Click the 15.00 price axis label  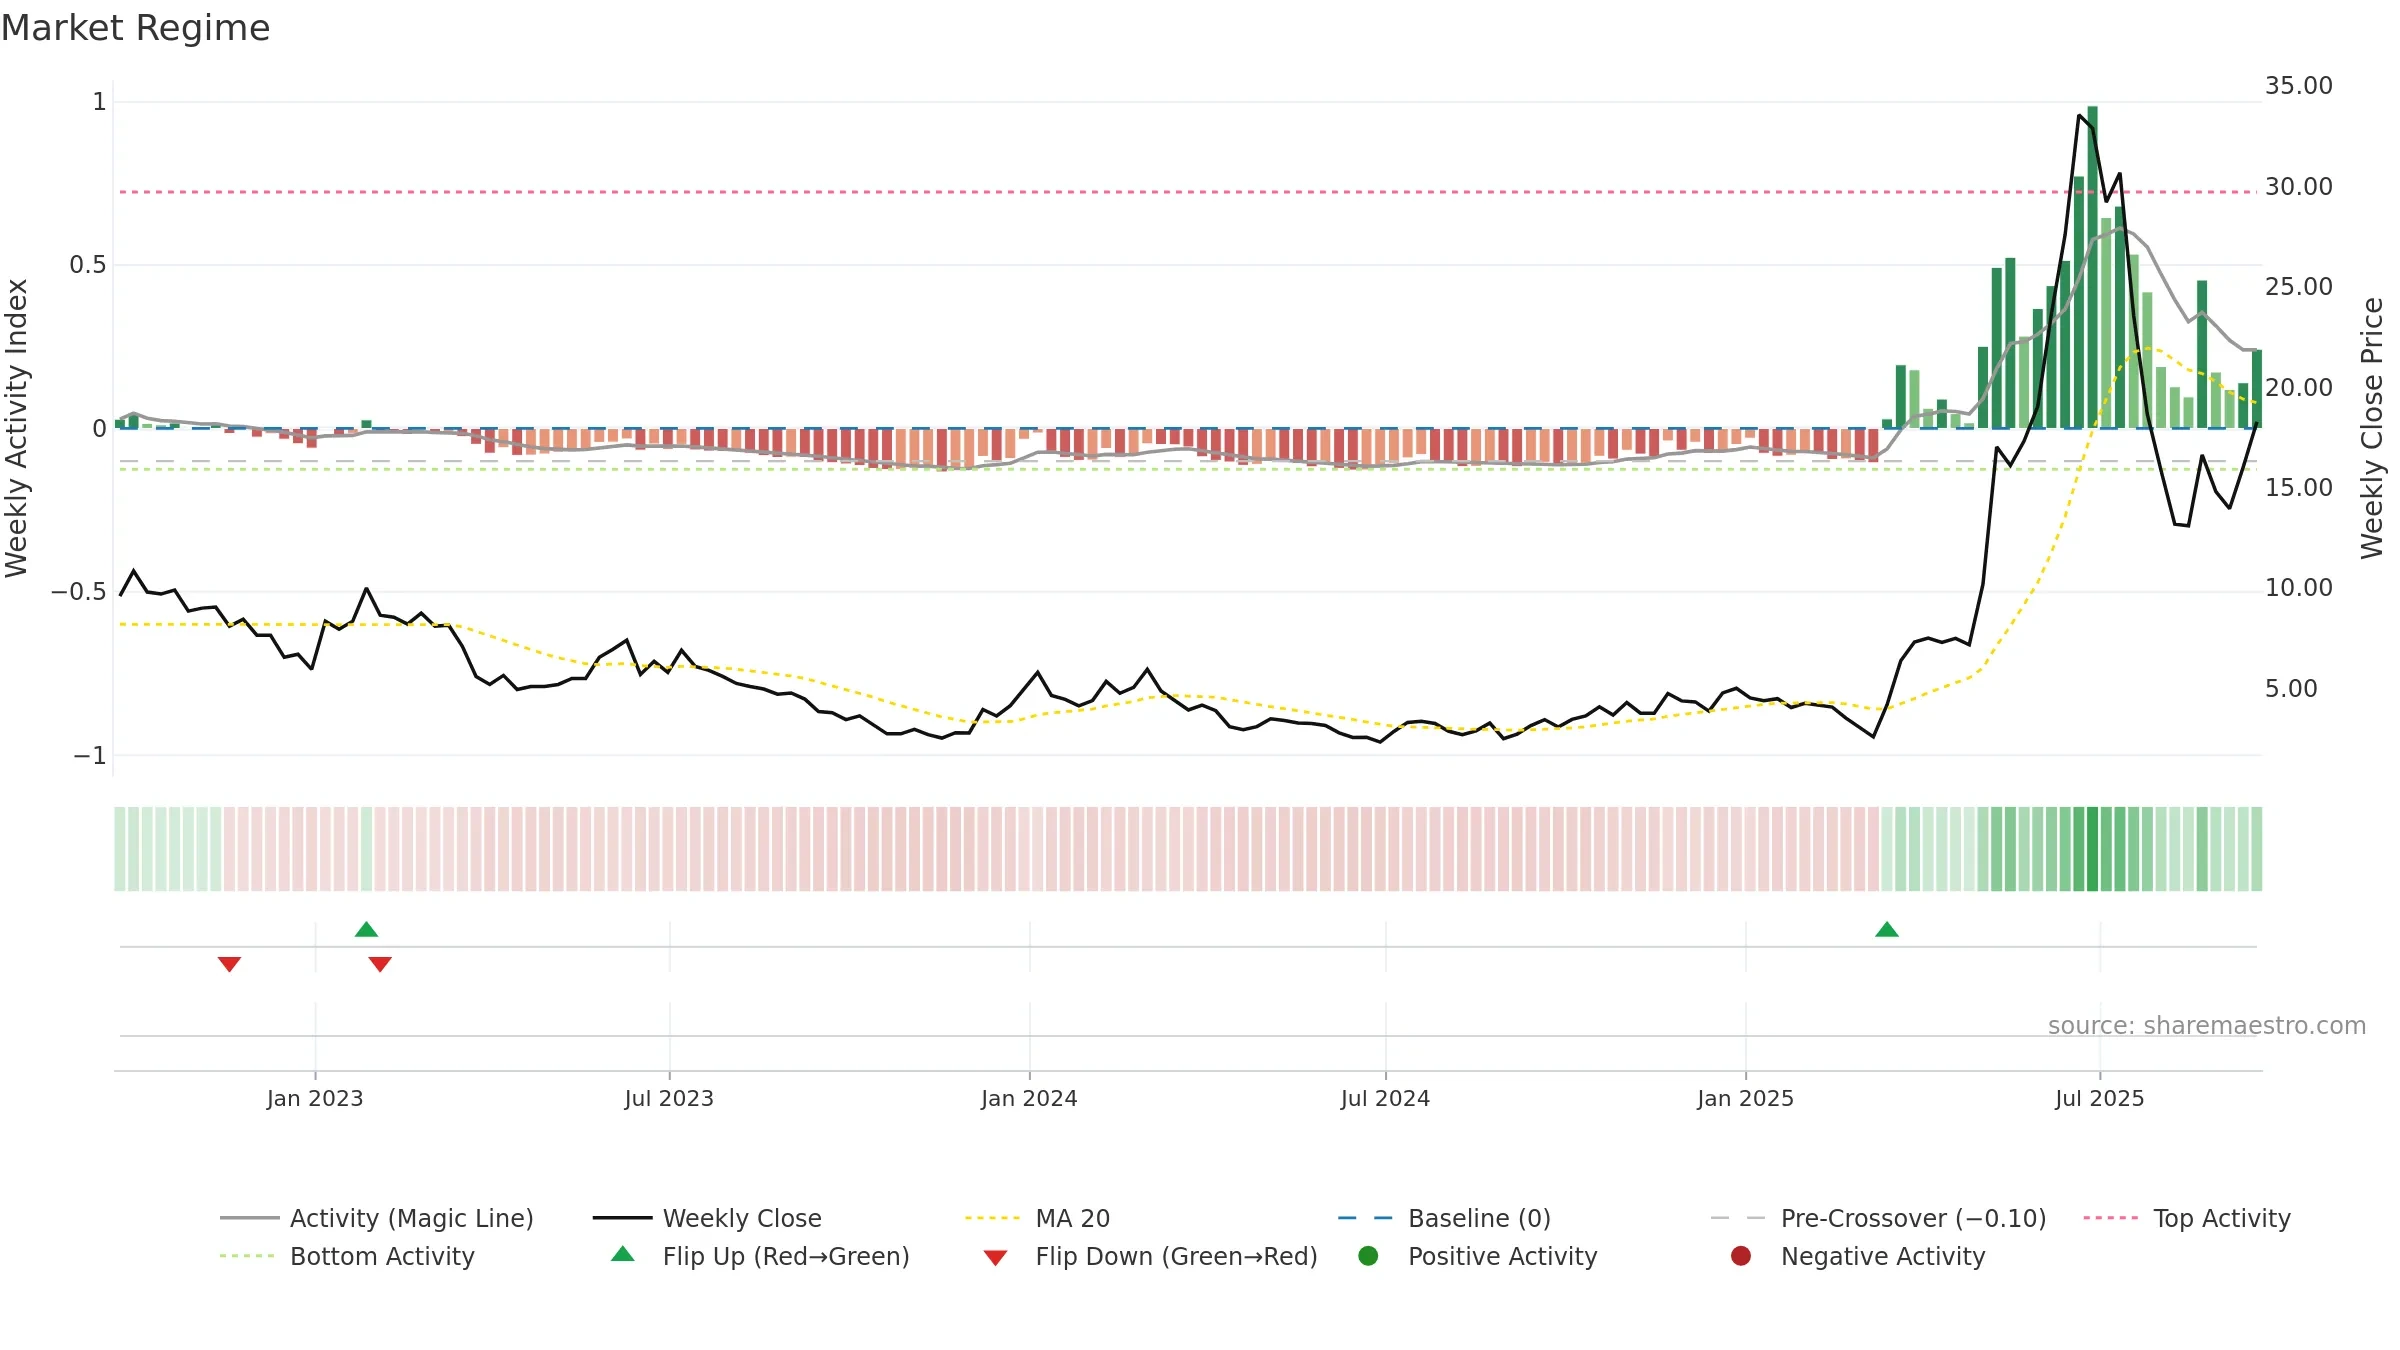2298,488
